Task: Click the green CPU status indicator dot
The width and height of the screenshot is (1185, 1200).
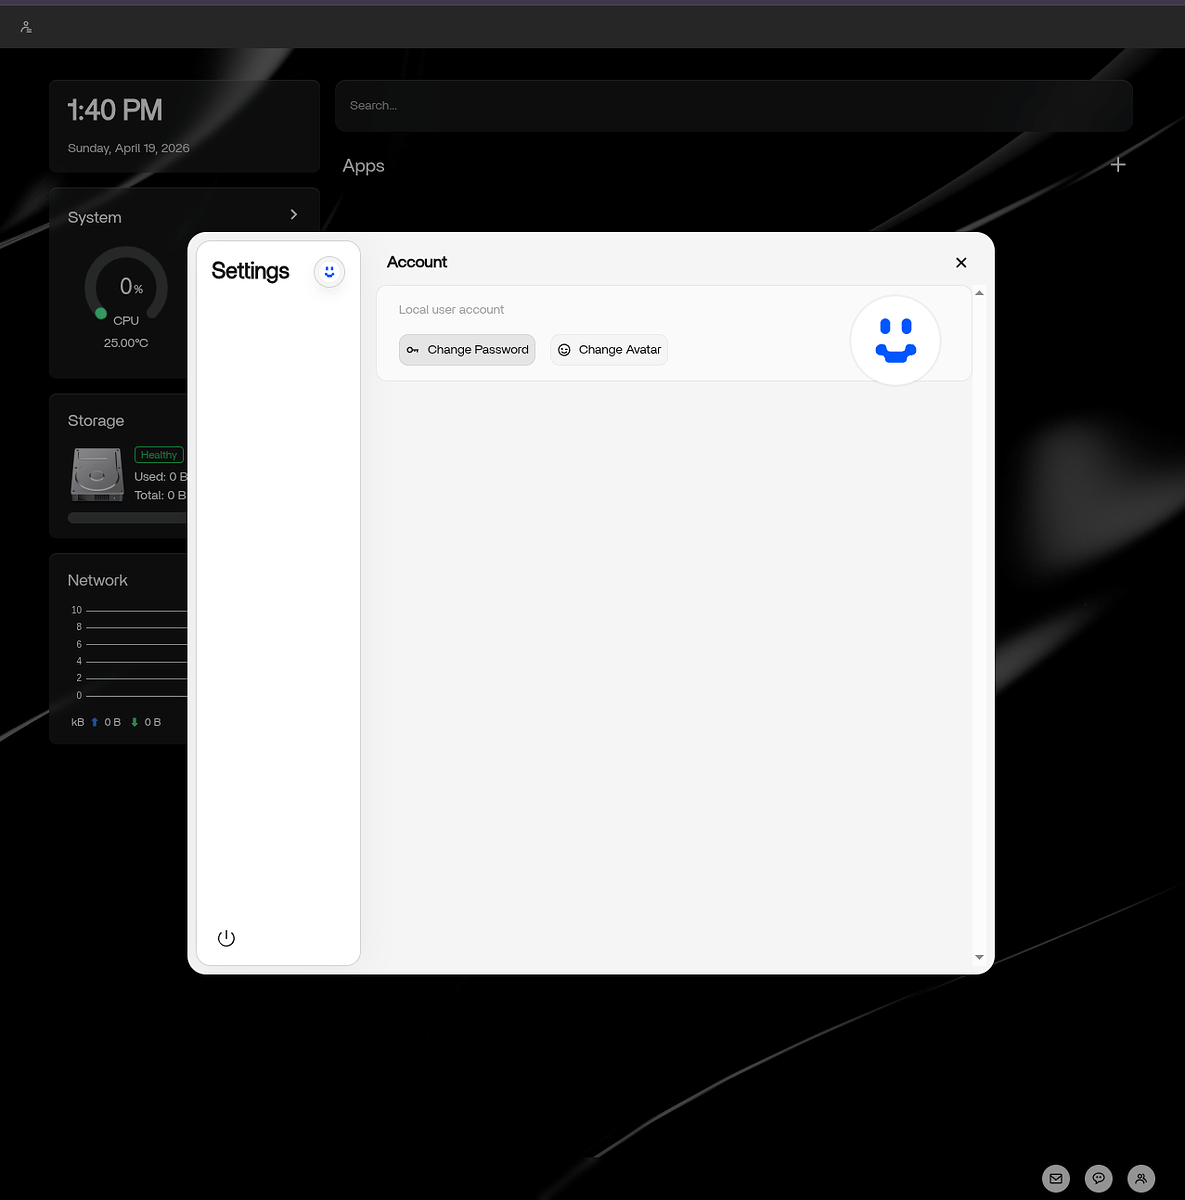Action: pyautogui.click(x=100, y=312)
